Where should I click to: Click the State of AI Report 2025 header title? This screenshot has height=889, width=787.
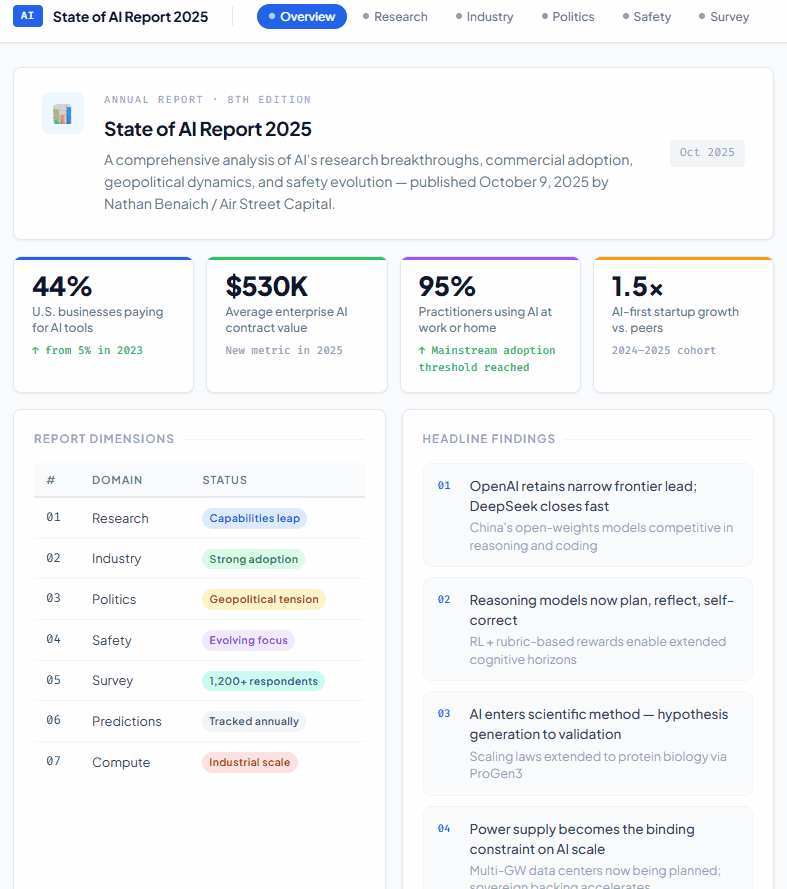(130, 17)
